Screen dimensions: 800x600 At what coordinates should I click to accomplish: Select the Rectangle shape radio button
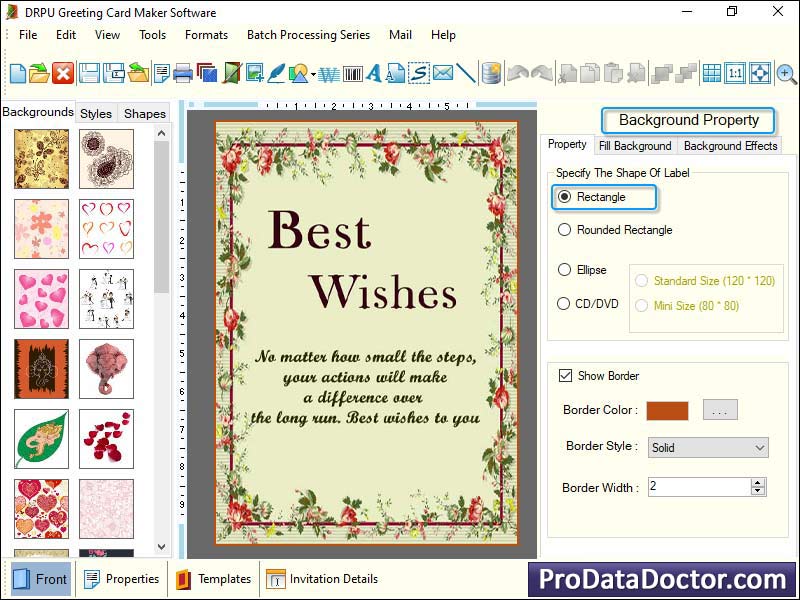(567, 198)
